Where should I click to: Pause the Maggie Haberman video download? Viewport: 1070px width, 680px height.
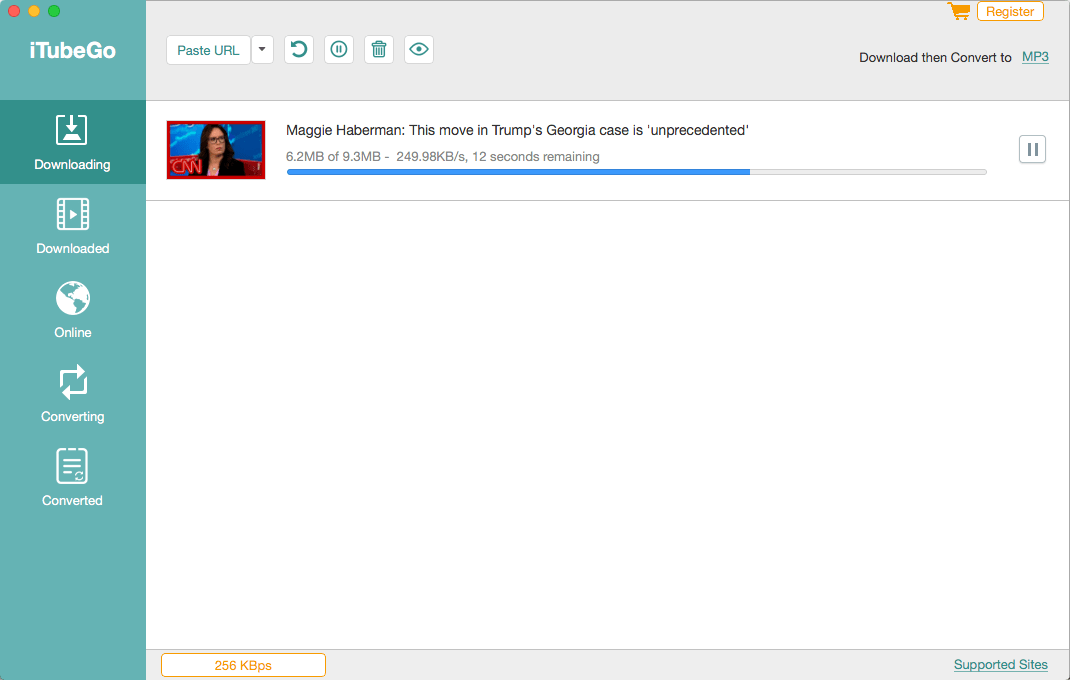[1032, 150]
